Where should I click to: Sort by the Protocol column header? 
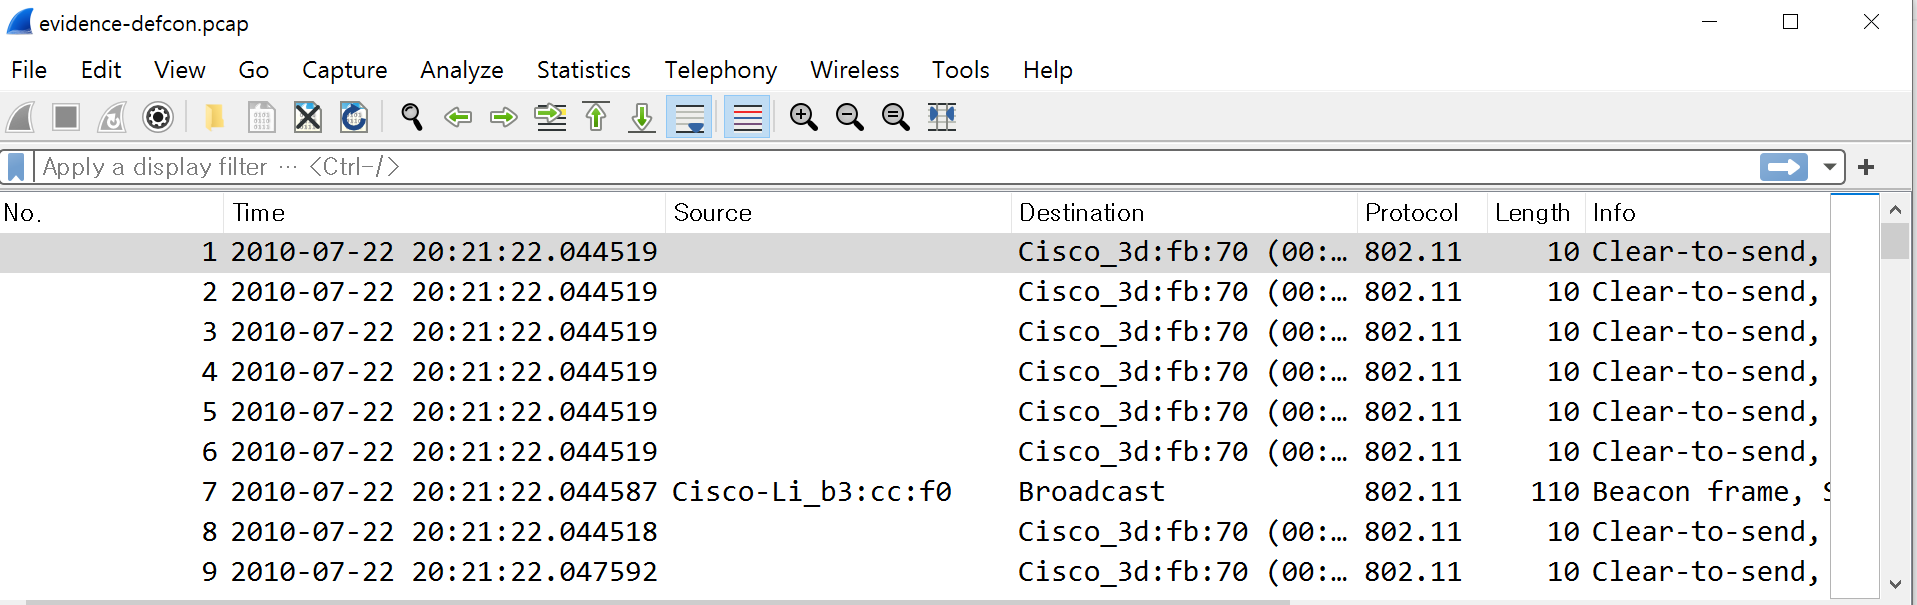(x=1421, y=213)
